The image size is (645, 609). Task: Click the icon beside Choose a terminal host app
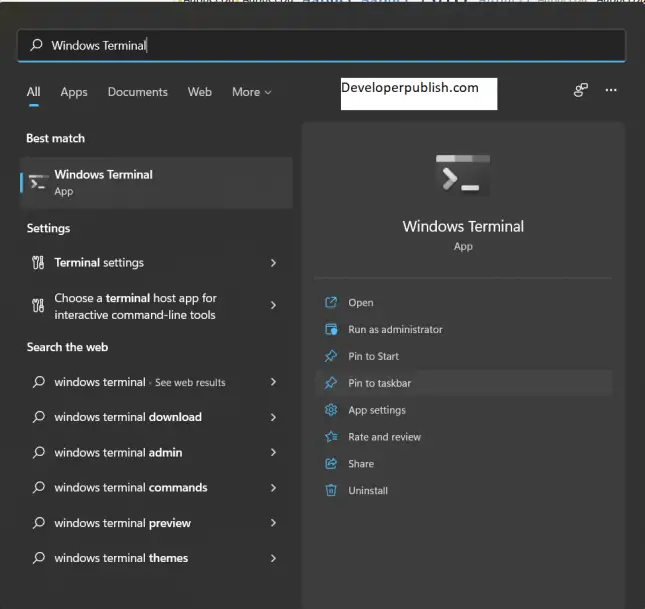[x=38, y=306]
